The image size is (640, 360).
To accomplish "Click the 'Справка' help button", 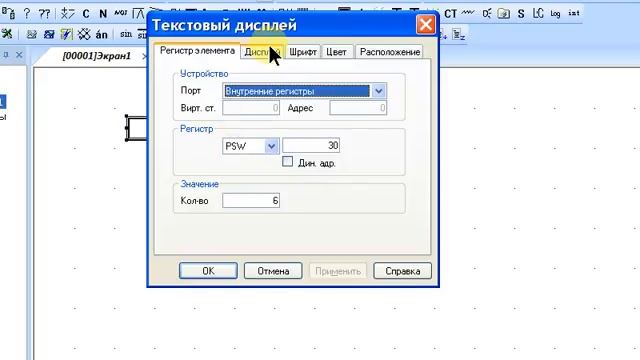I will click(402, 271).
